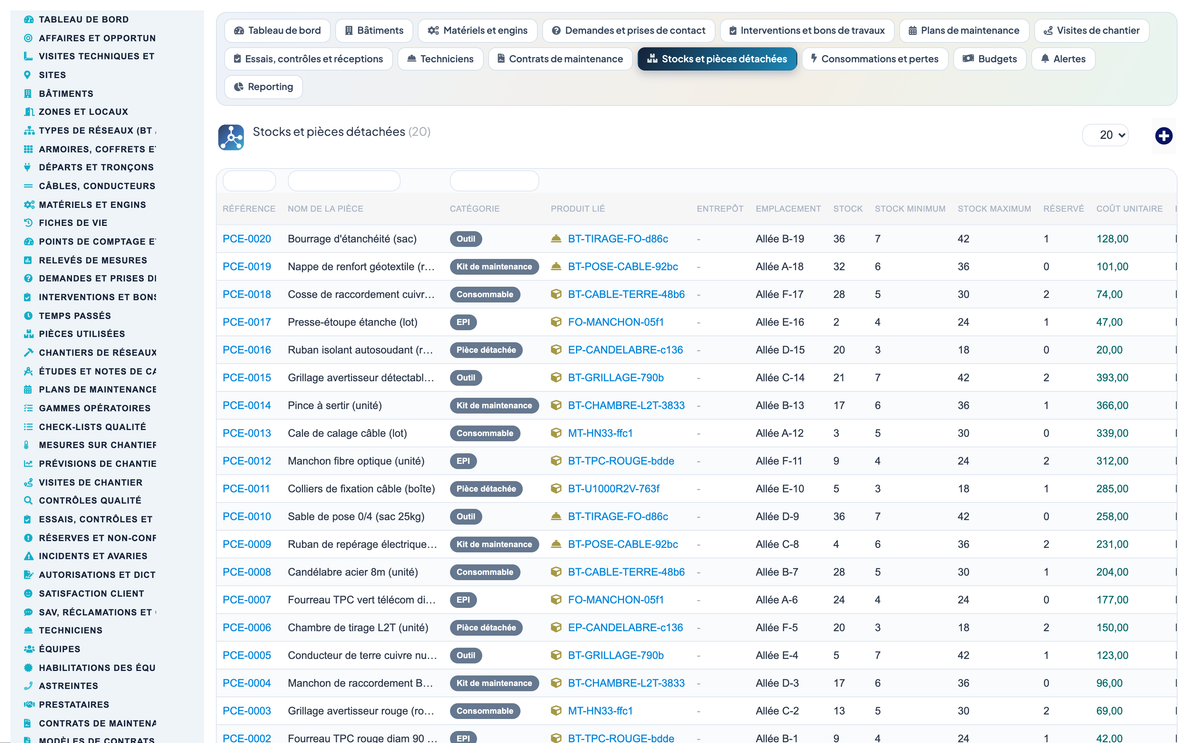This screenshot has width=1200, height=743.
Task: Click the unit cost value 128,00
Action: point(1112,239)
